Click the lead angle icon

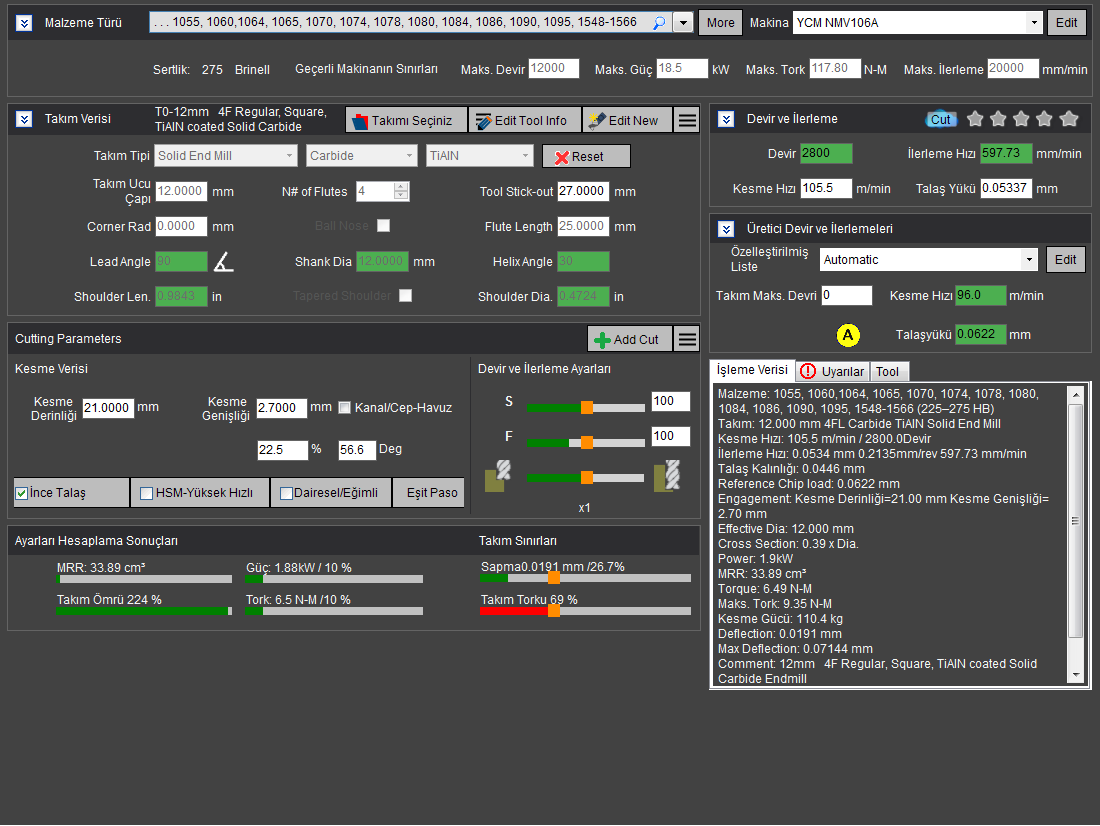click(224, 262)
